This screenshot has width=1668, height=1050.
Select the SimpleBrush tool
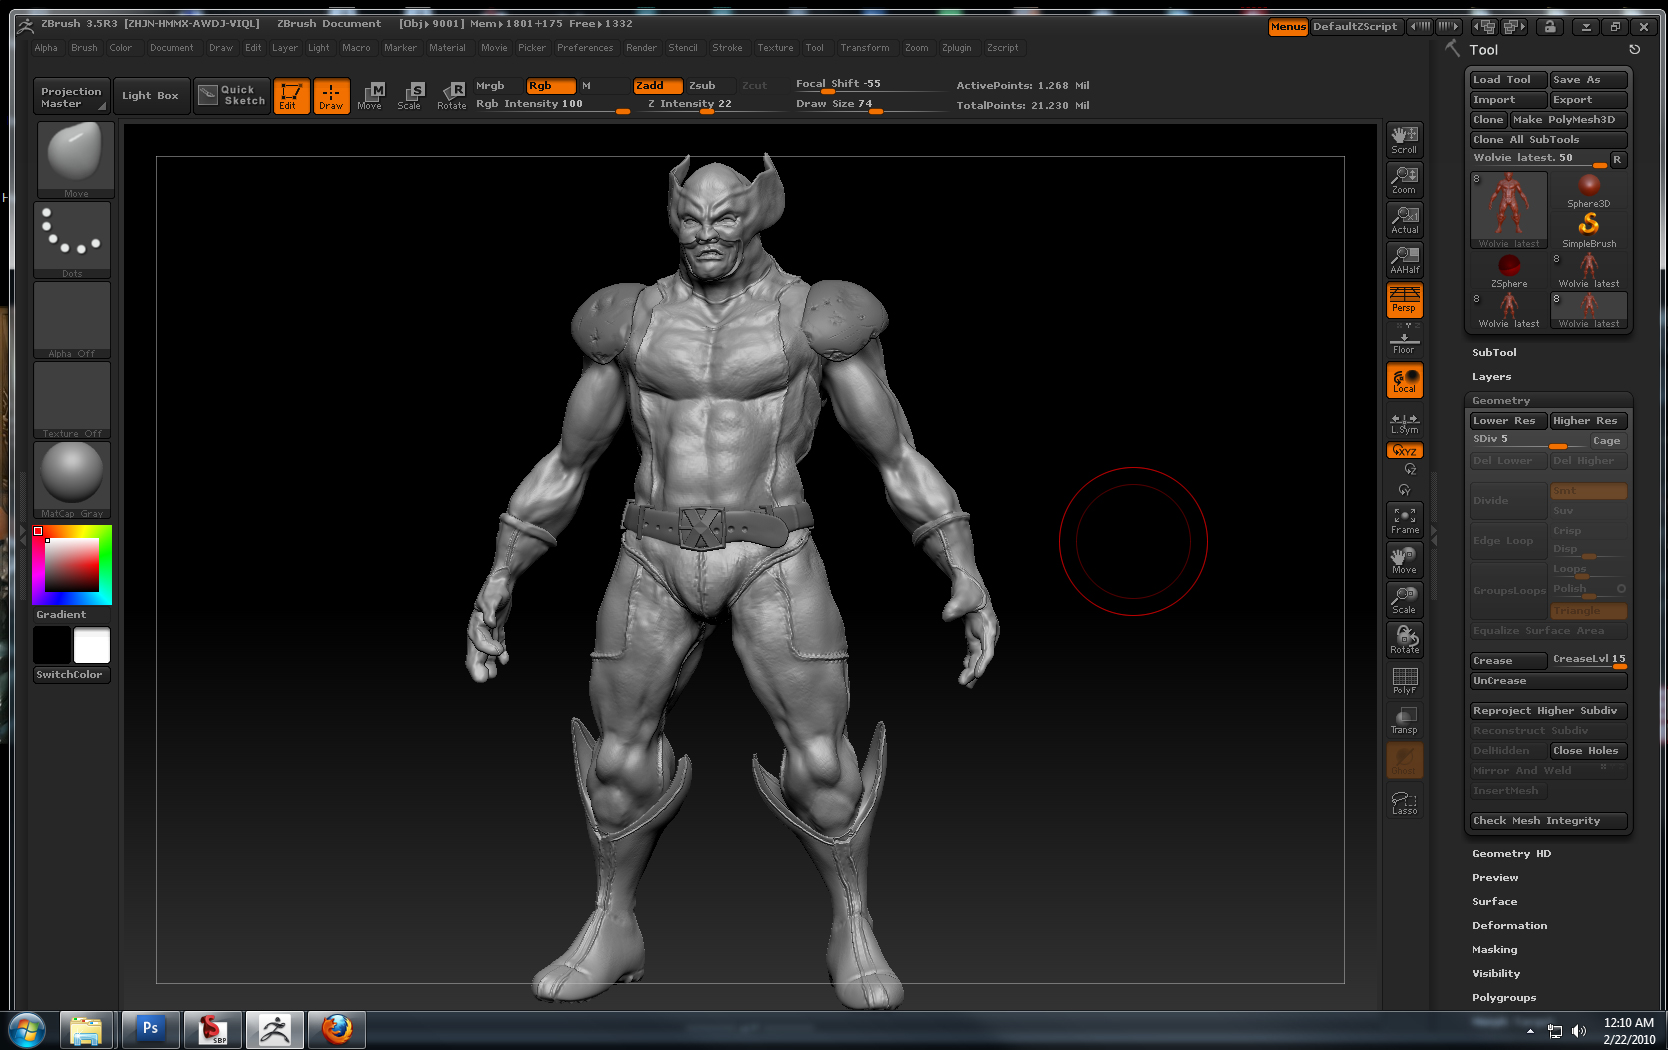pos(1589,230)
